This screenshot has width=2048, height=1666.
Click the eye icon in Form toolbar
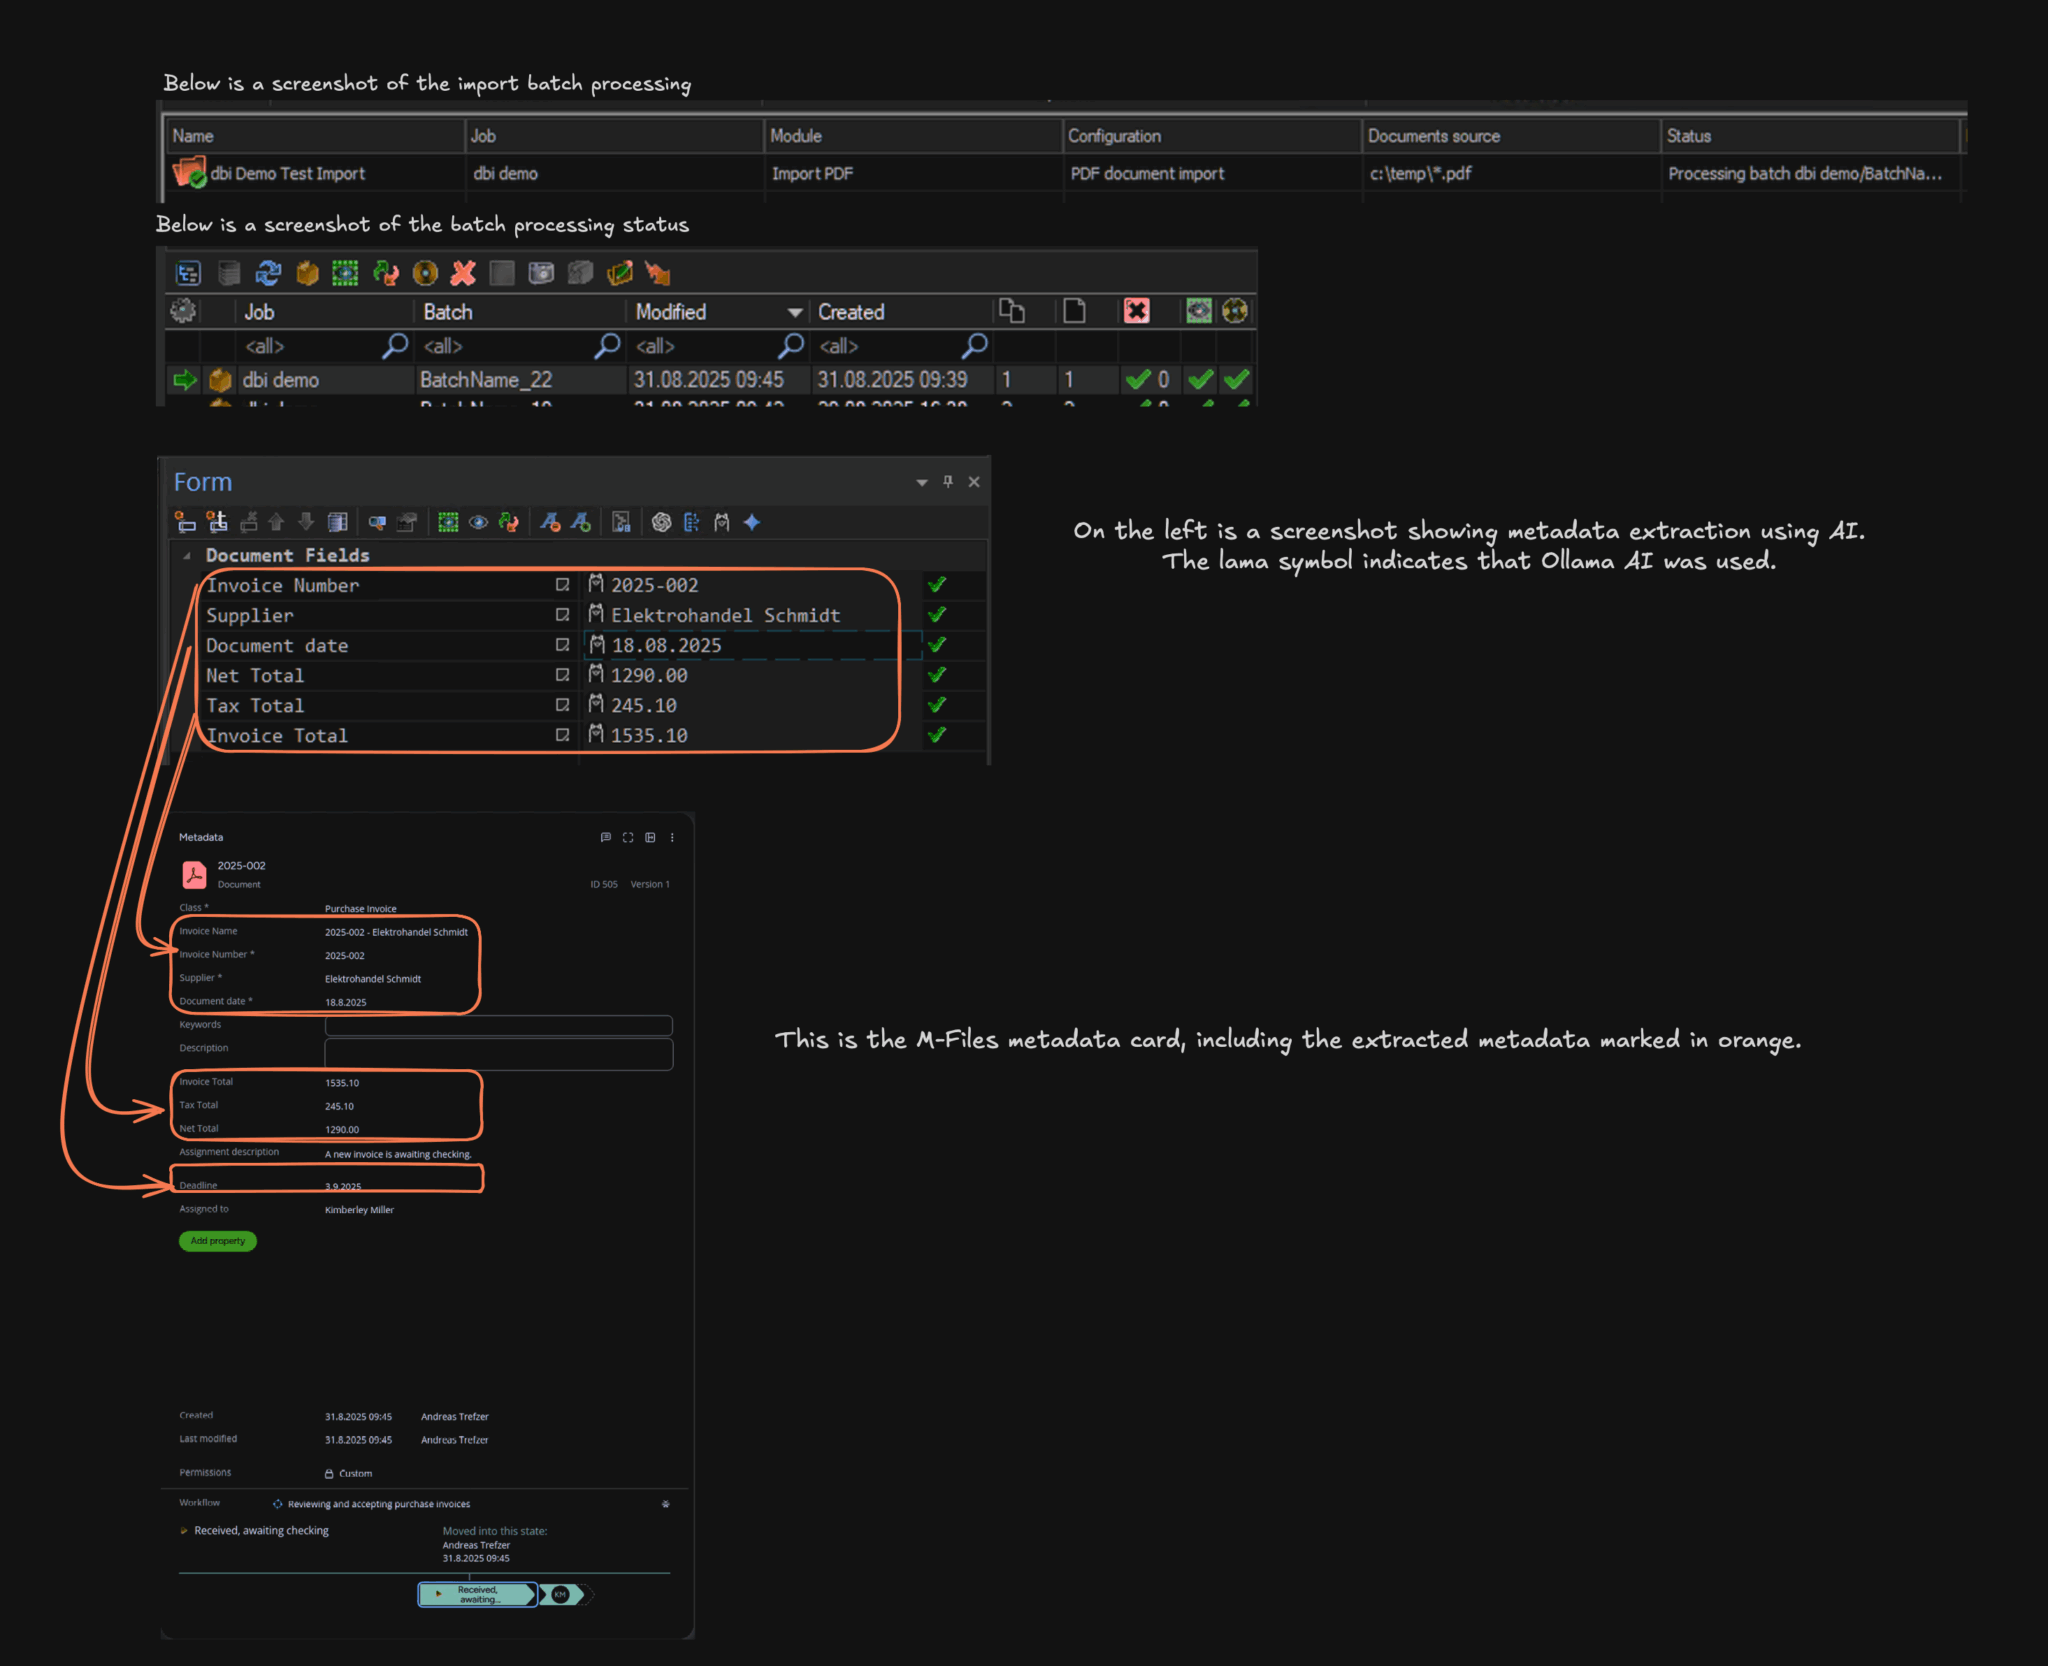pyautogui.click(x=479, y=522)
